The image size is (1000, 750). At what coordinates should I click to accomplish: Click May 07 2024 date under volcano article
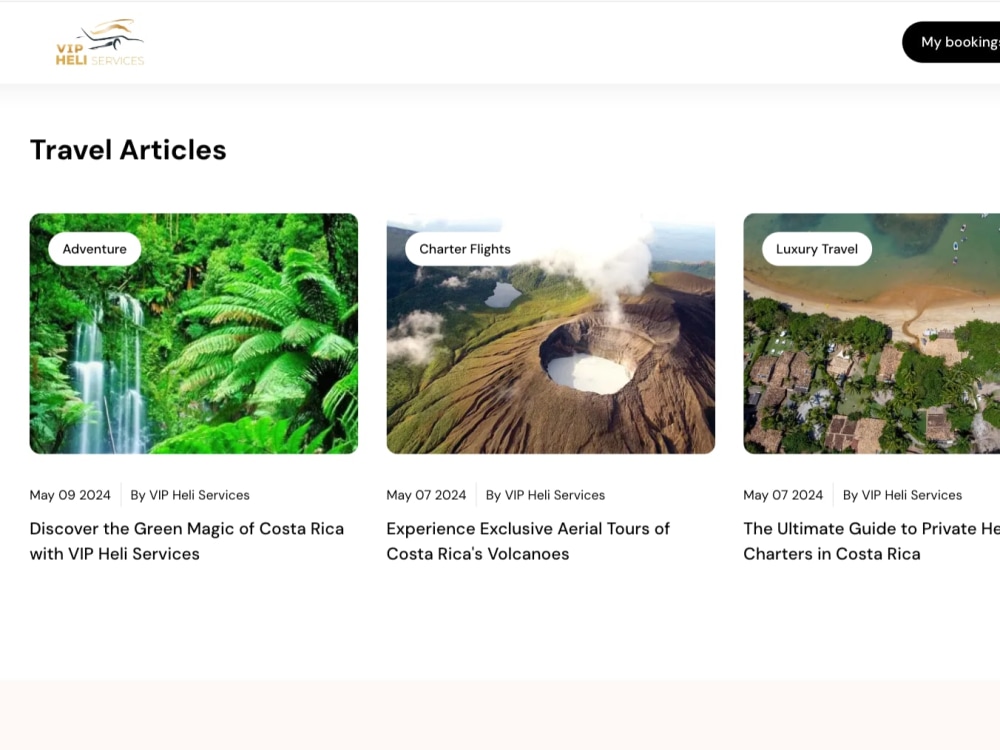coord(427,495)
